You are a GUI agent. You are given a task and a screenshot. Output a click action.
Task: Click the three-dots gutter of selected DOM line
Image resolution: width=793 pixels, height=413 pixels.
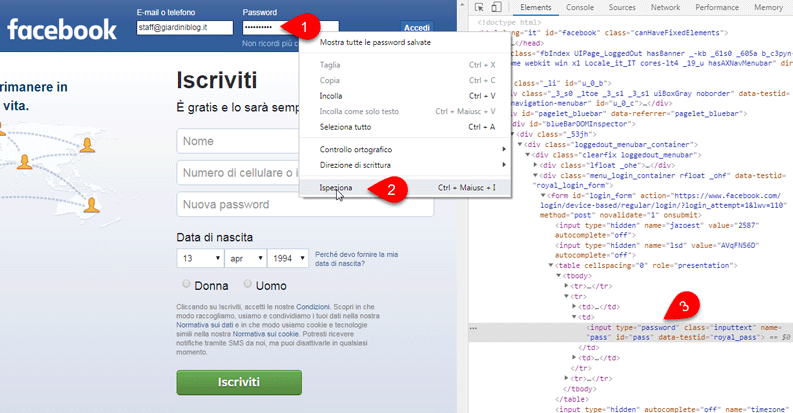point(473,328)
